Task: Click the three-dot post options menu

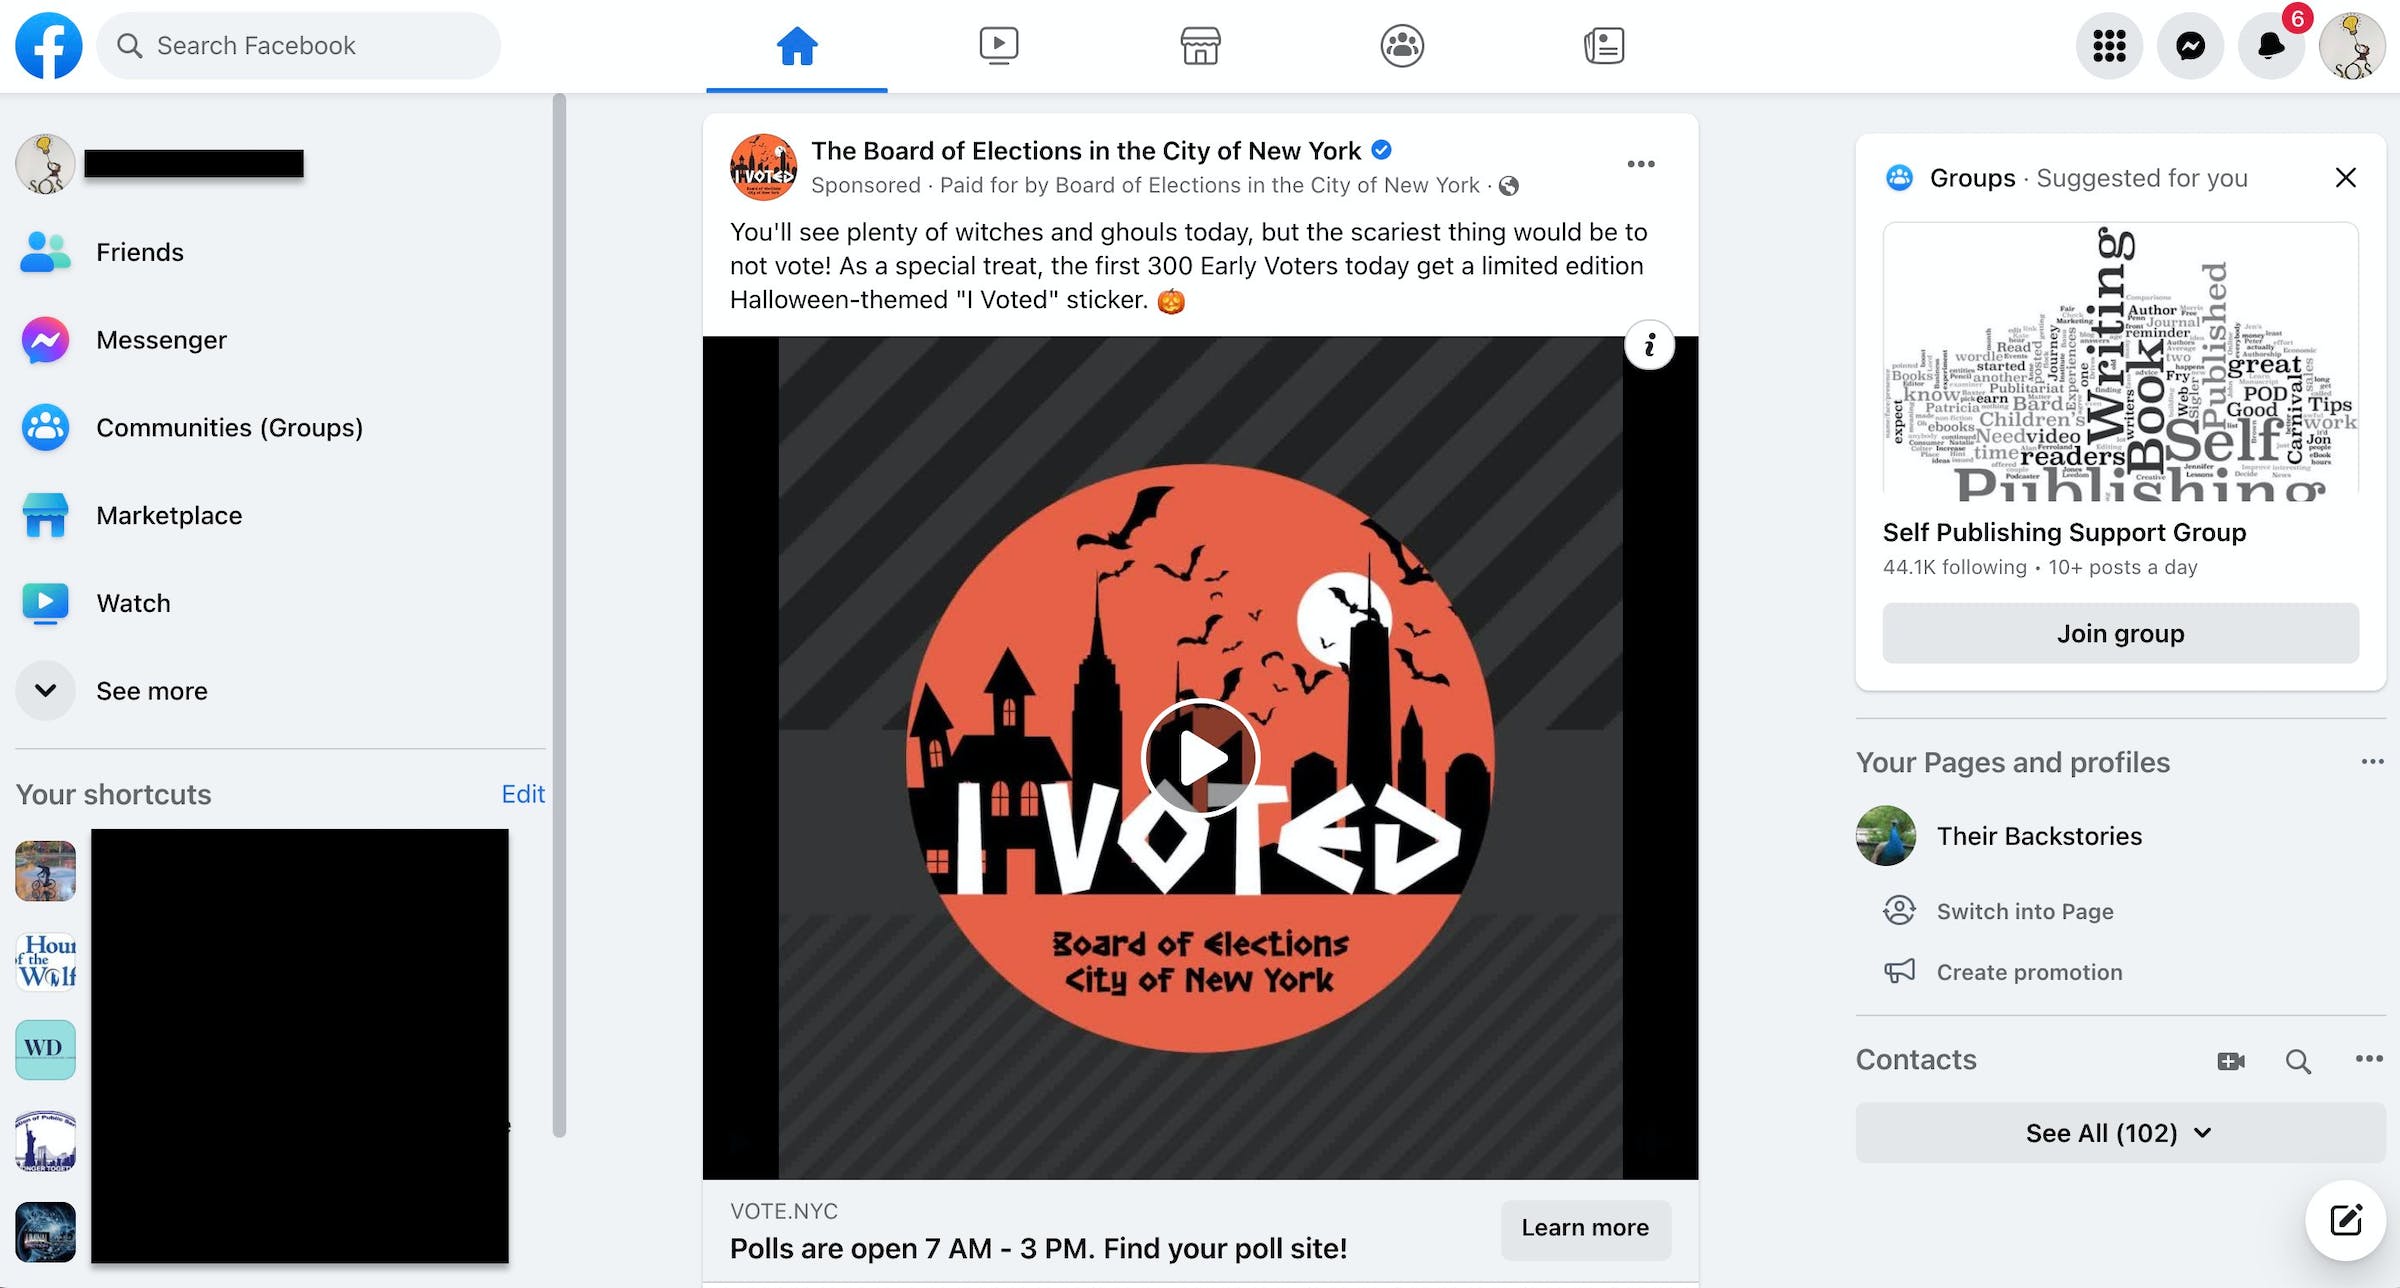Action: coord(1641,164)
